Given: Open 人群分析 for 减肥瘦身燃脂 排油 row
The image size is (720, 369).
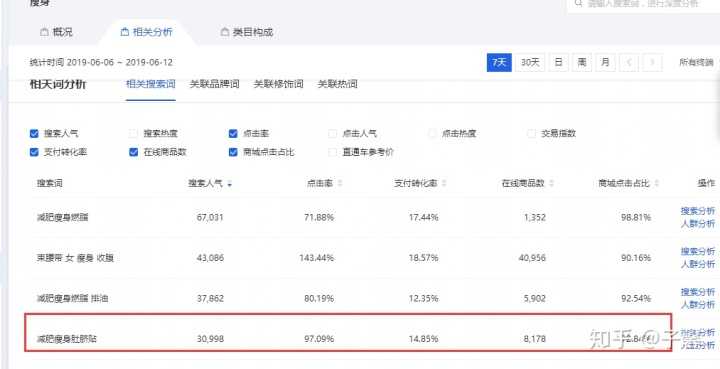Looking at the screenshot, I should (x=698, y=305).
